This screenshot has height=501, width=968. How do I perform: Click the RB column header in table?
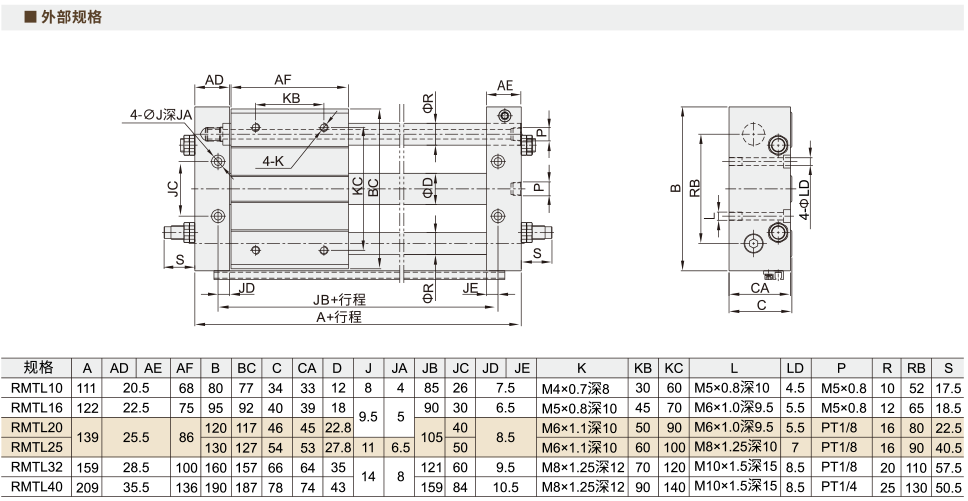coord(916,368)
